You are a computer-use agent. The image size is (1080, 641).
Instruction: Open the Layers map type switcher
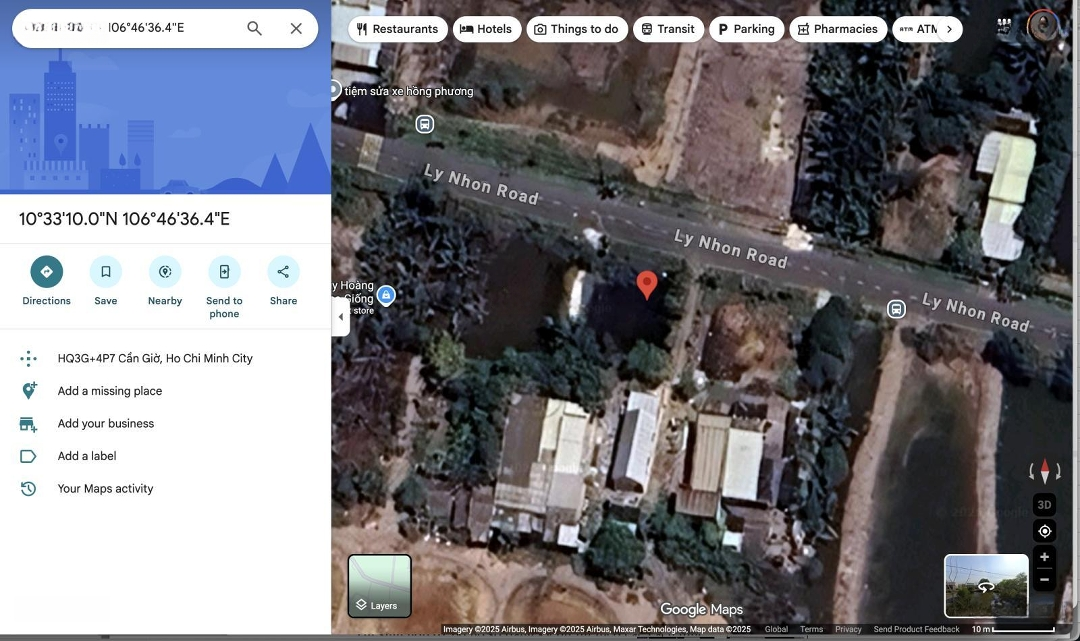379,586
